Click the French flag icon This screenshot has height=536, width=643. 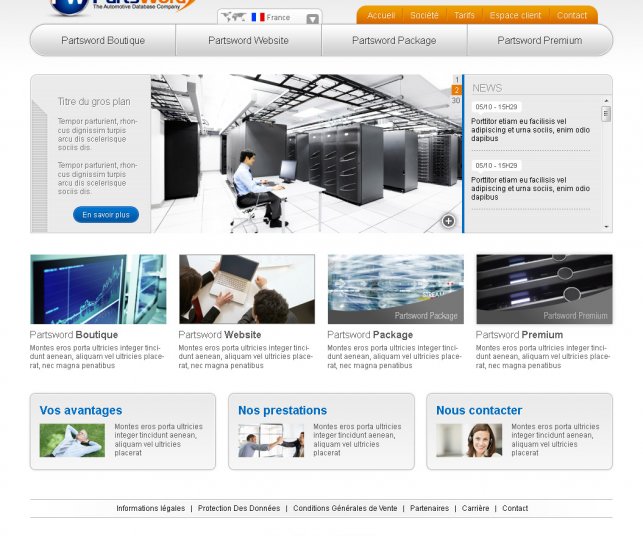point(258,17)
